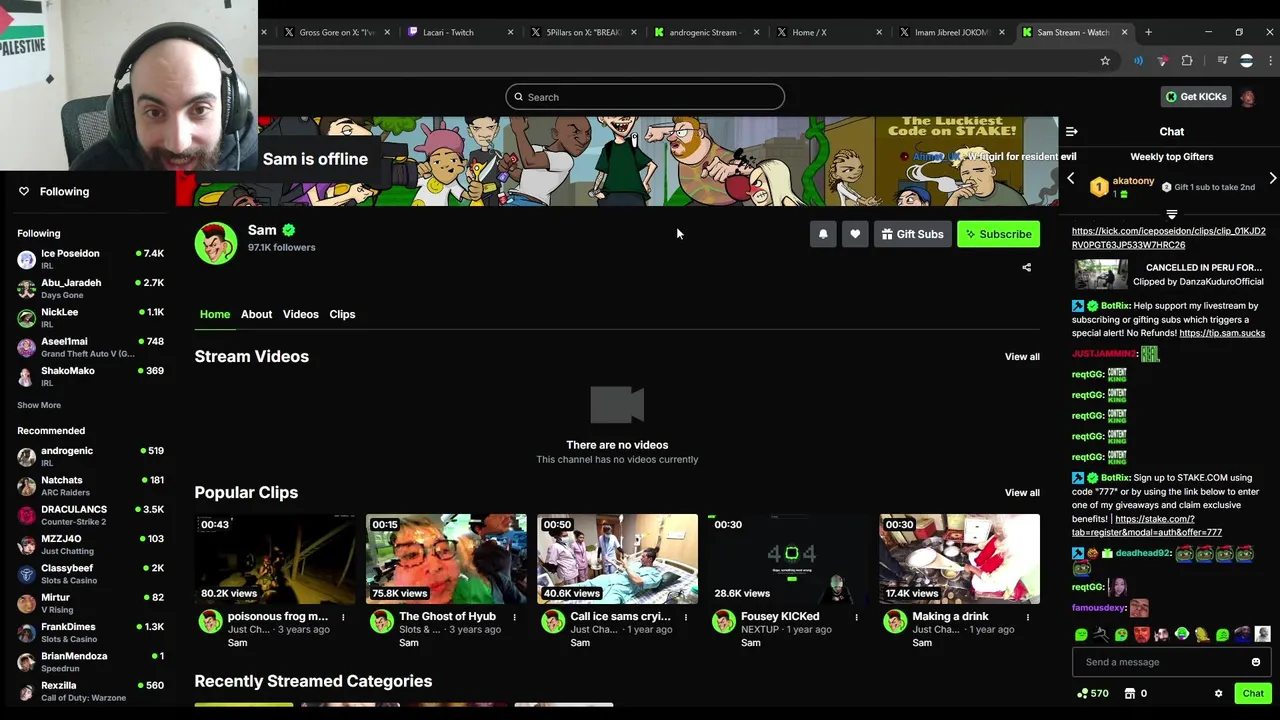Open the Videos channel tab
The width and height of the screenshot is (1280, 720).
tap(300, 314)
